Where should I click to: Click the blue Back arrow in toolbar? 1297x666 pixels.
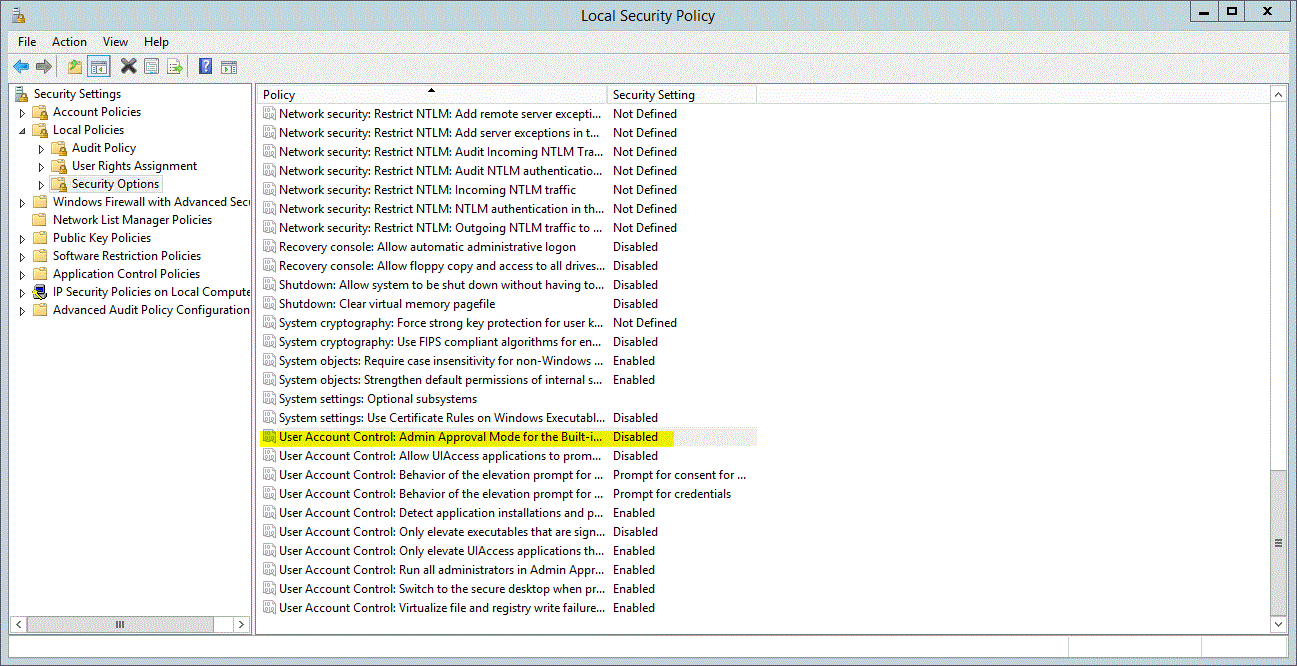click(x=20, y=67)
